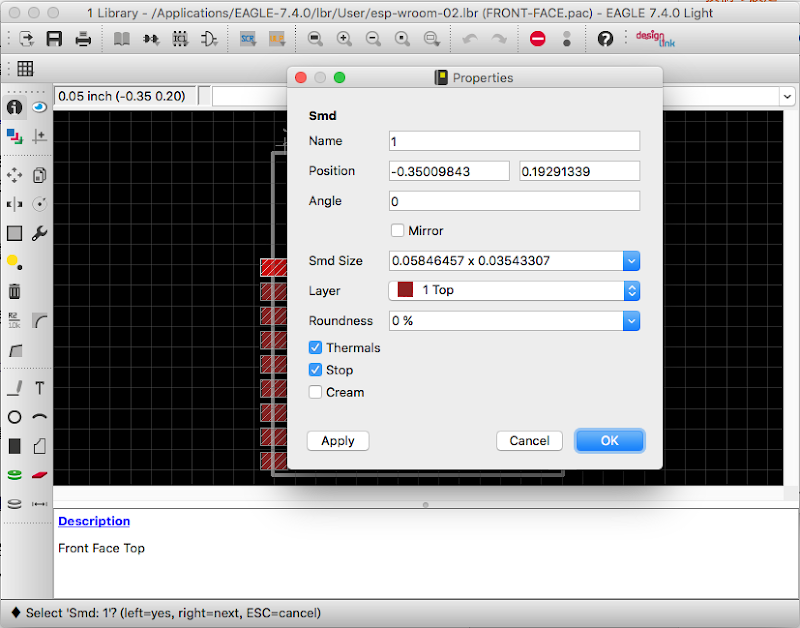The height and width of the screenshot is (628, 800).
Task: Click the Redraw zoom icon
Action: coord(403,39)
